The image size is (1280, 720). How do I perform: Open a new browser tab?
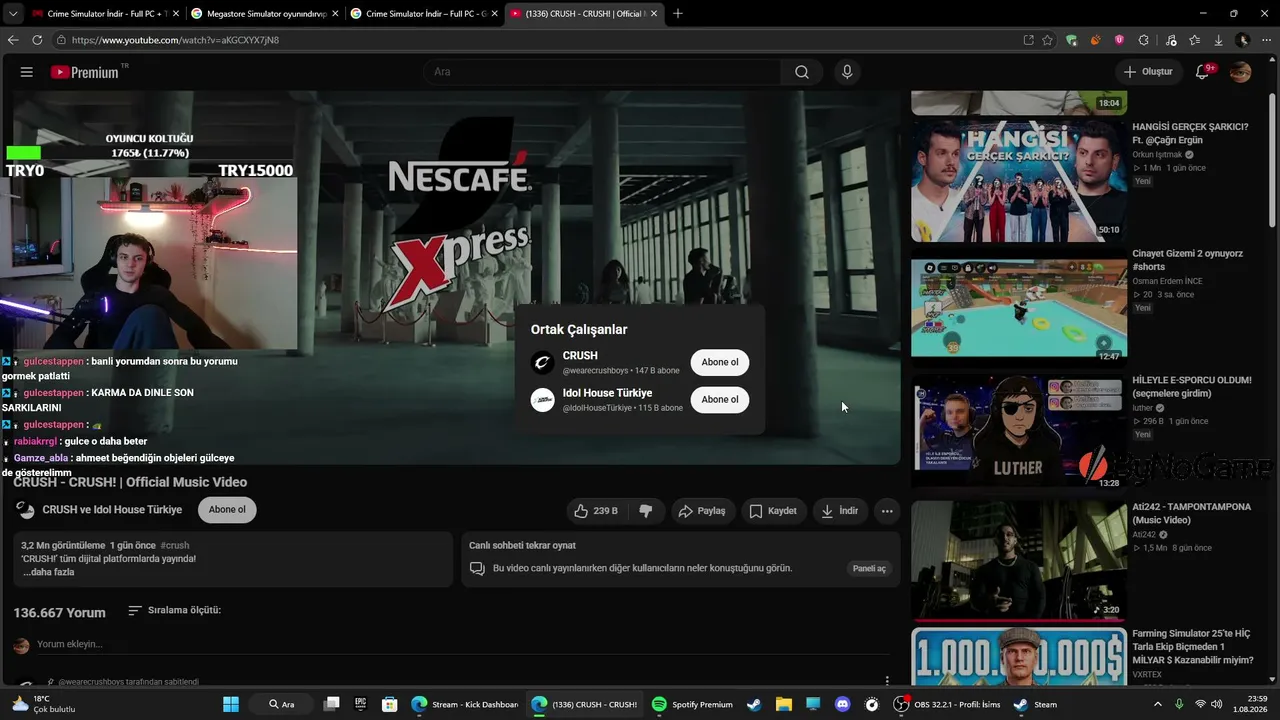pyautogui.click(x=678, y=13)
